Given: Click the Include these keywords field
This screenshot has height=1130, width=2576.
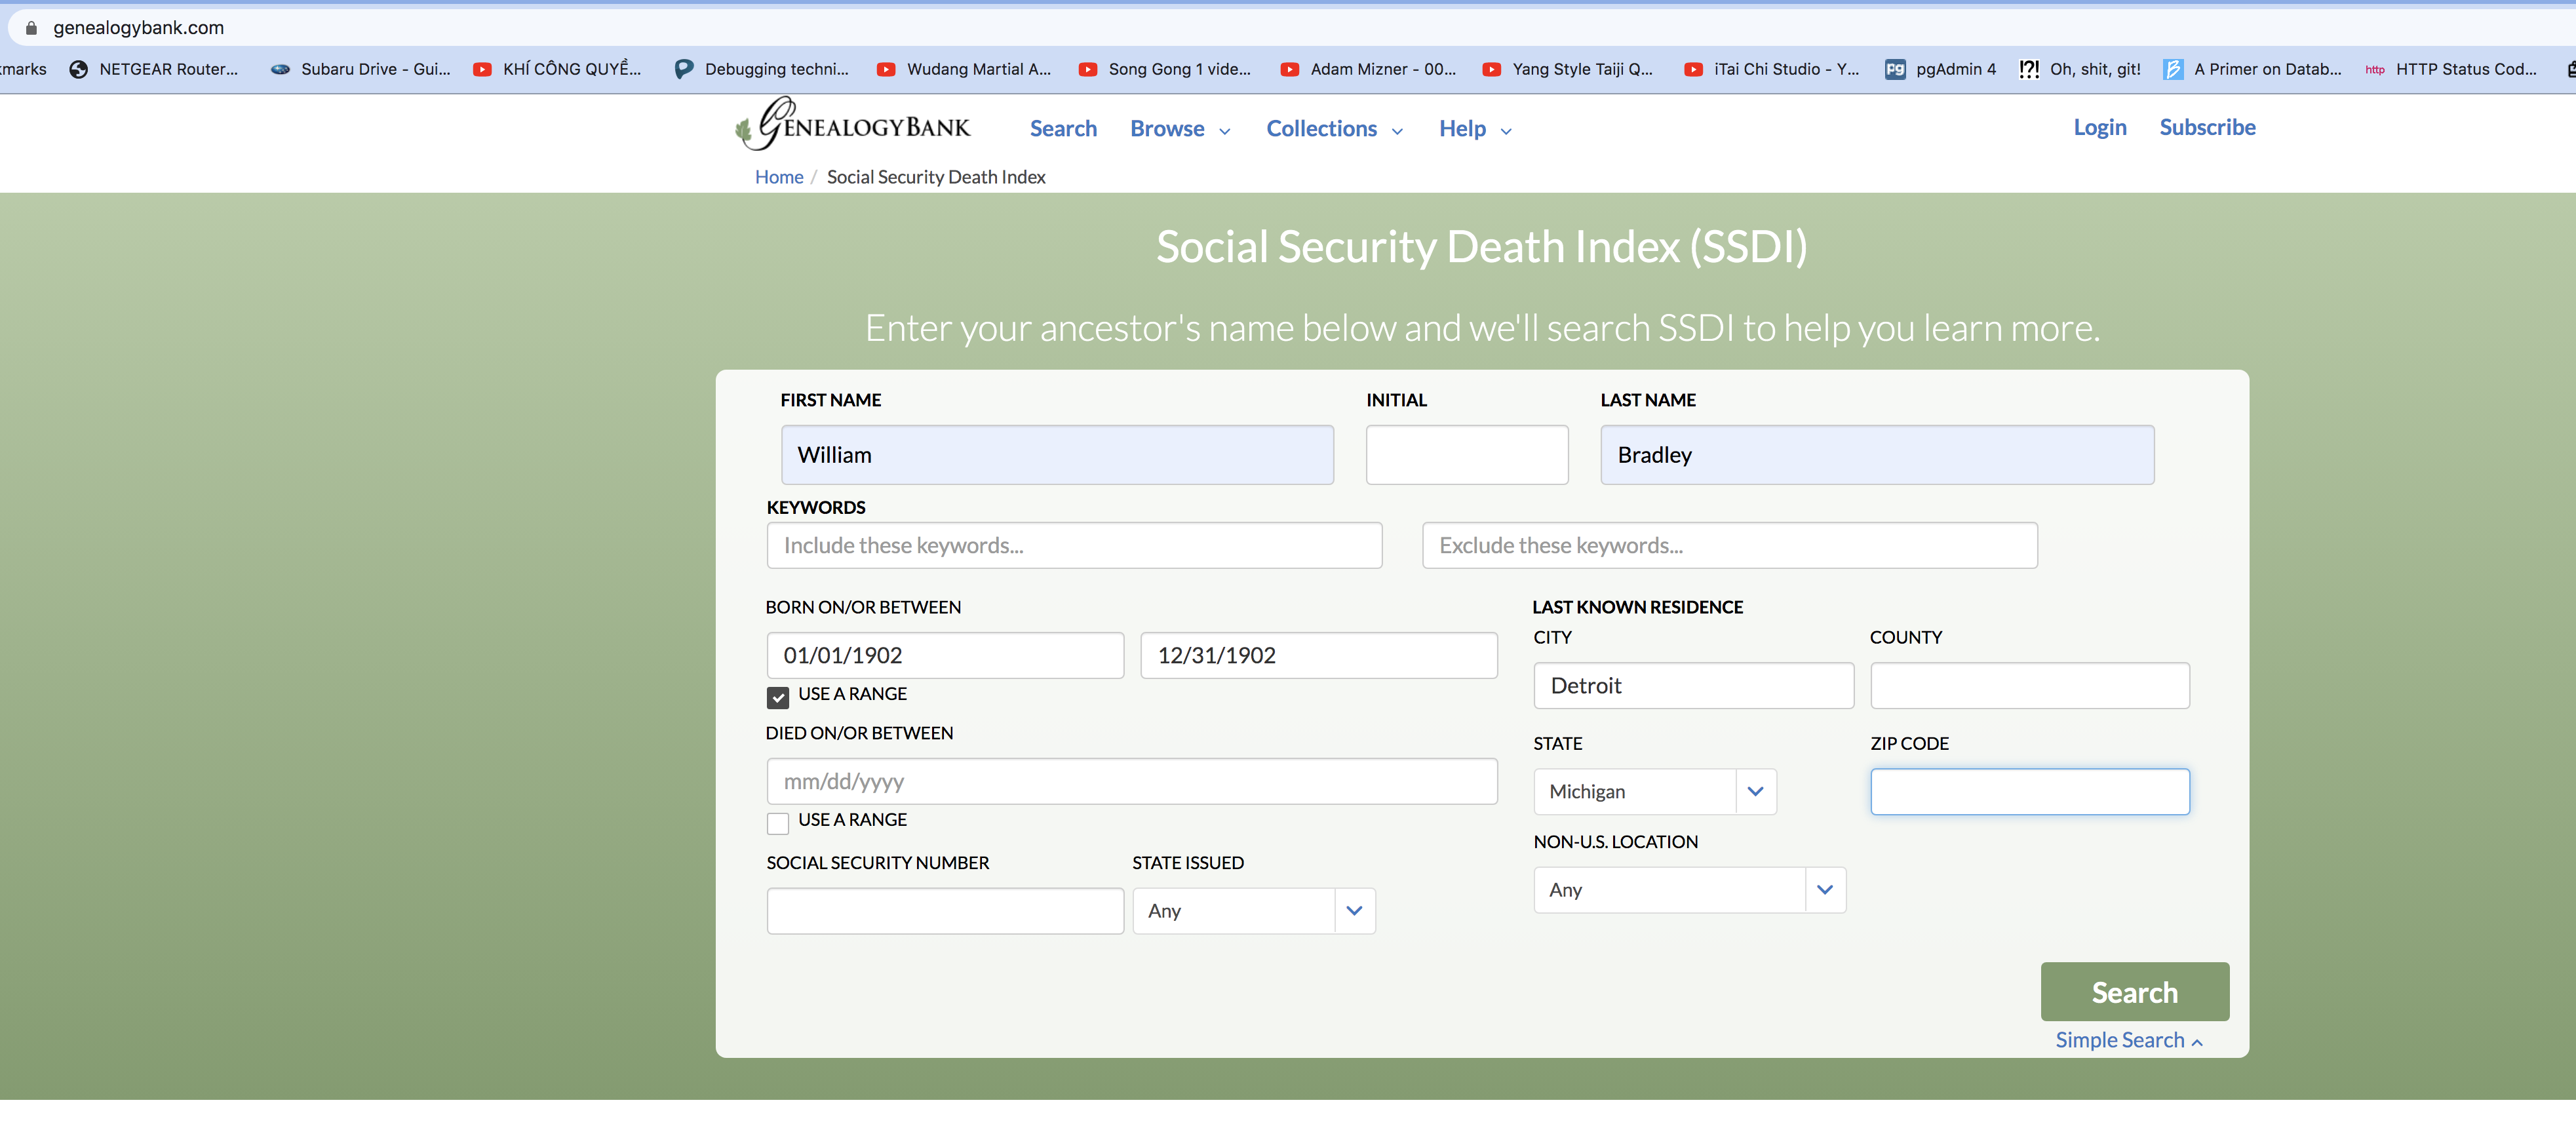Looking at the screenshot, I should 1074,545.
